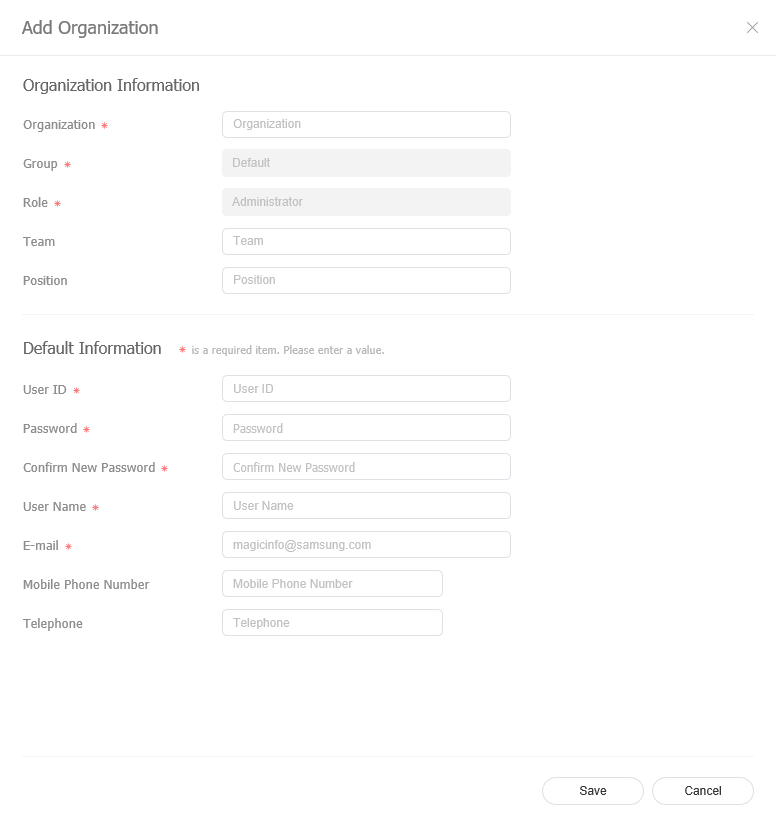This screenshot has width=776, height=822.
Task: Click the Organization name input field
Action: [x=365, y=124]
